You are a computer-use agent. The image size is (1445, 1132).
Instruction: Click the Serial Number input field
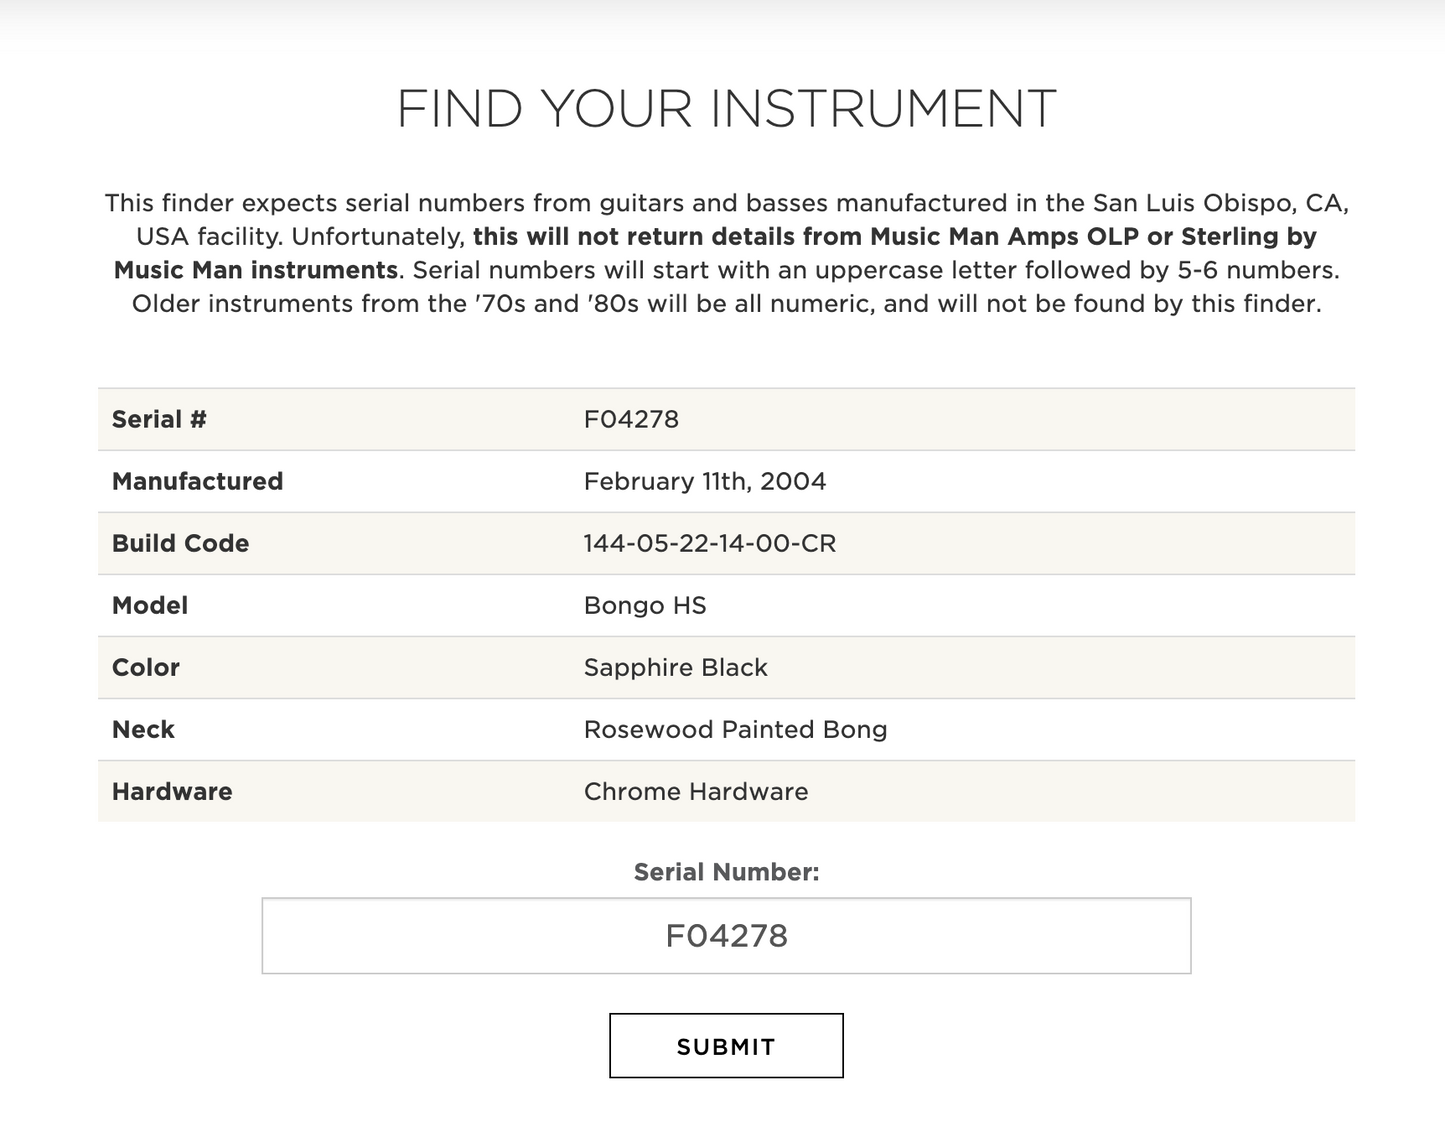click(726, 936)
